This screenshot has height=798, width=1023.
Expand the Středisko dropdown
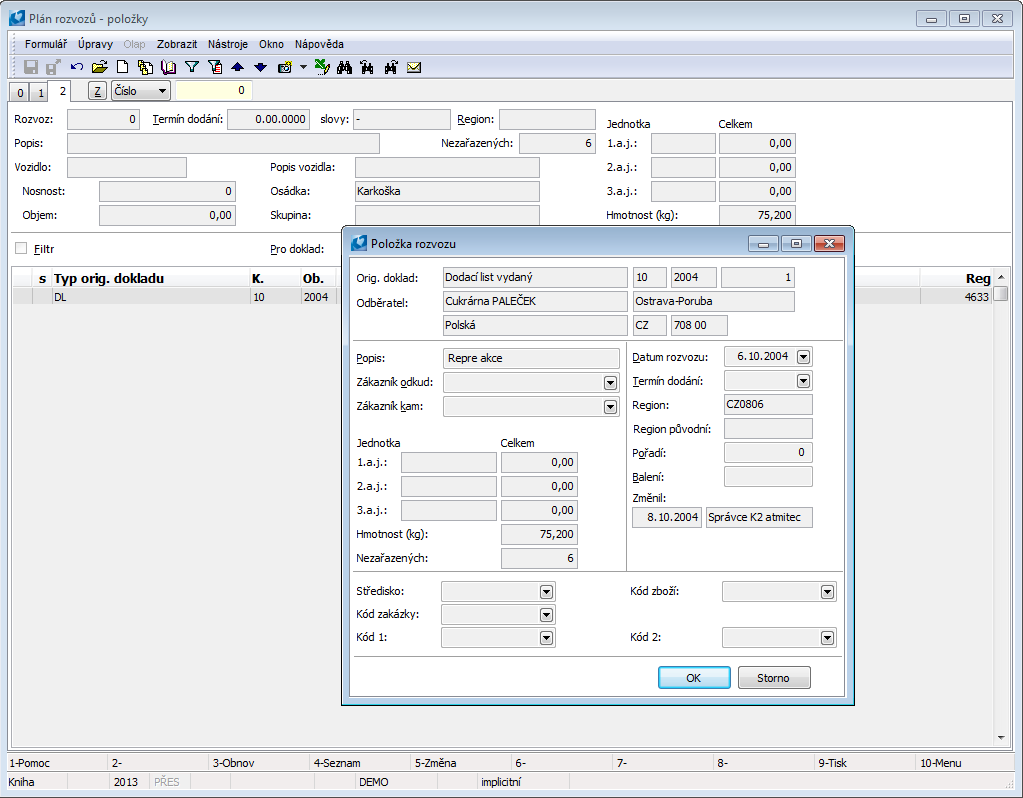coord(546,591)
